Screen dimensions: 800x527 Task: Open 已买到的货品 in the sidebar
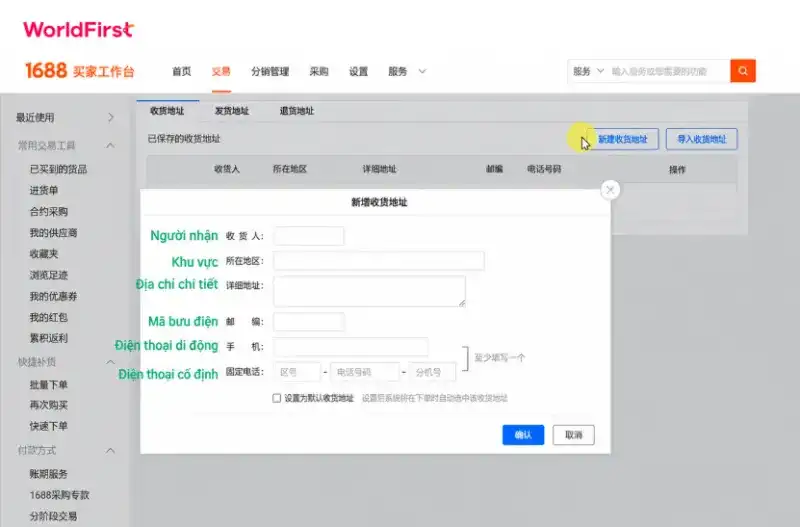pos(58,169)
